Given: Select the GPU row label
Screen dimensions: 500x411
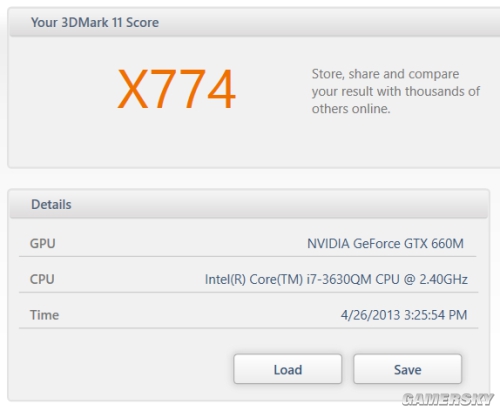Looking at the screenshot, I should pos(42,243).
